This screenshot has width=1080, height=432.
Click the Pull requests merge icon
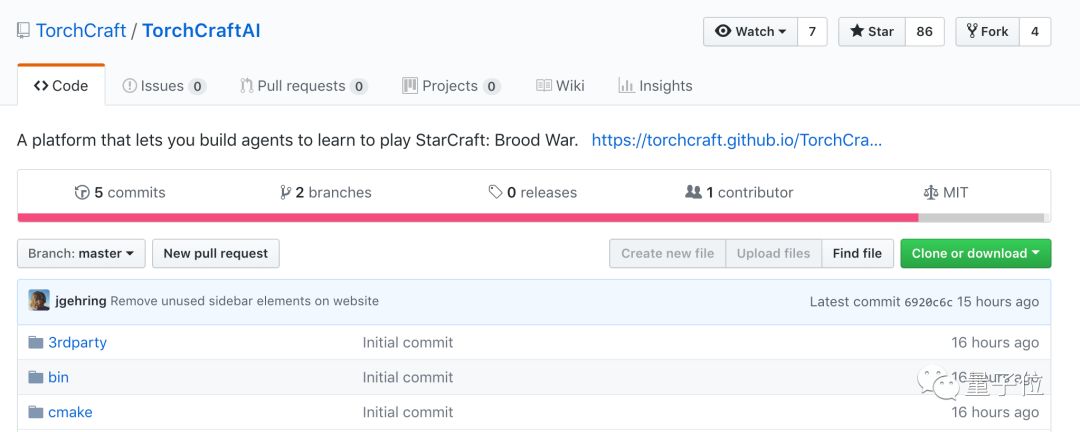pyautogui.click(x=246, y=86)
